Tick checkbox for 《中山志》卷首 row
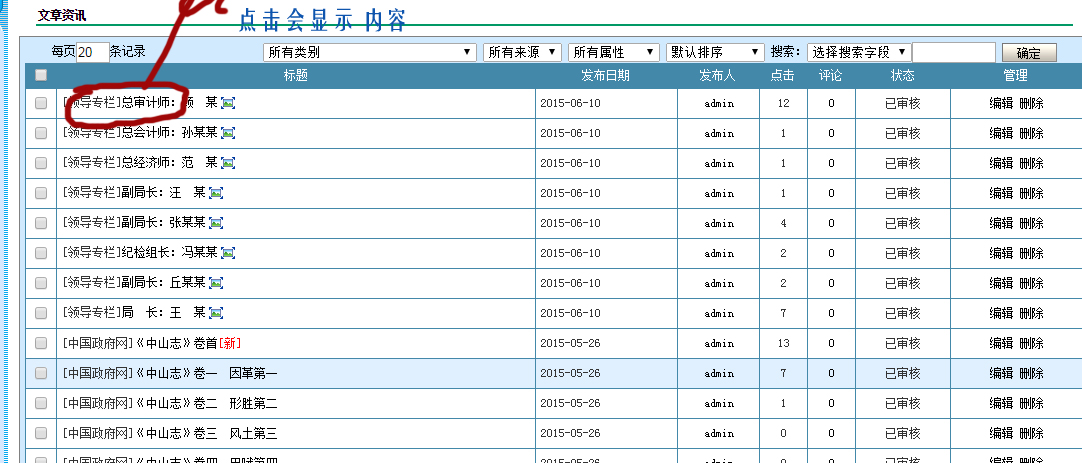Screen dimensions: 1082x463 click(x=41, y=343)
